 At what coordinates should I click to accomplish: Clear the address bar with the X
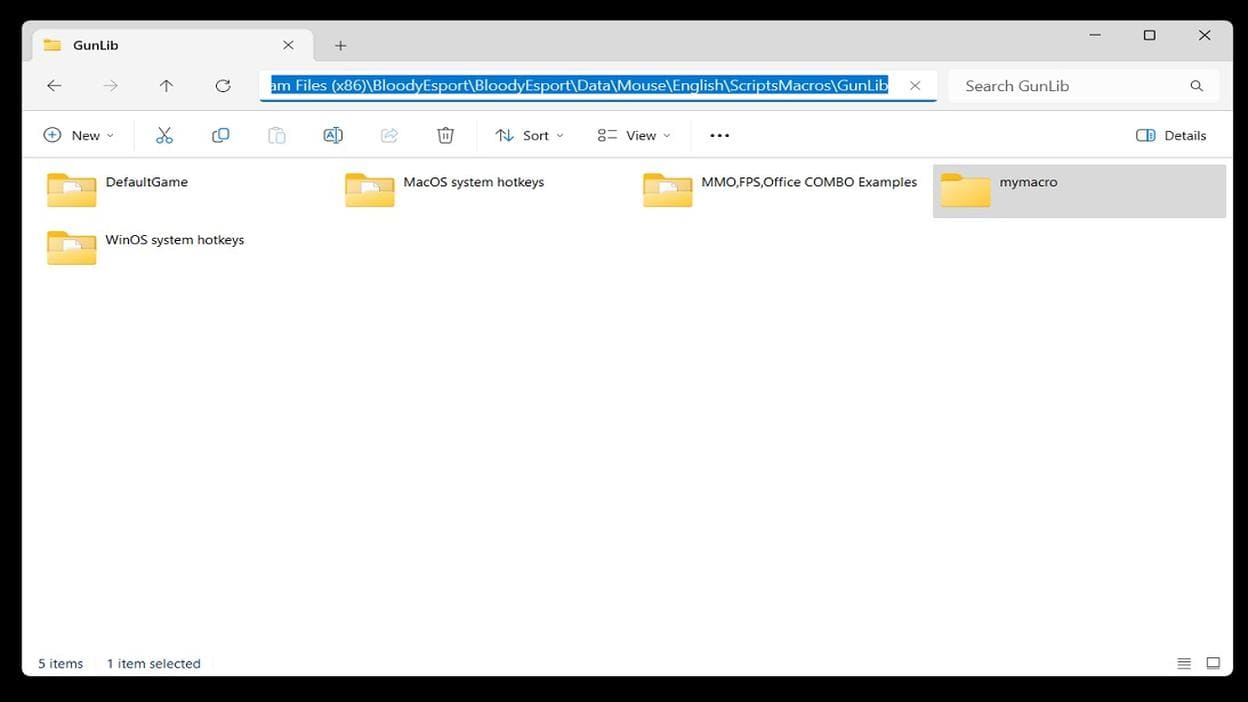pyautogui.click(x=915, y=86)
